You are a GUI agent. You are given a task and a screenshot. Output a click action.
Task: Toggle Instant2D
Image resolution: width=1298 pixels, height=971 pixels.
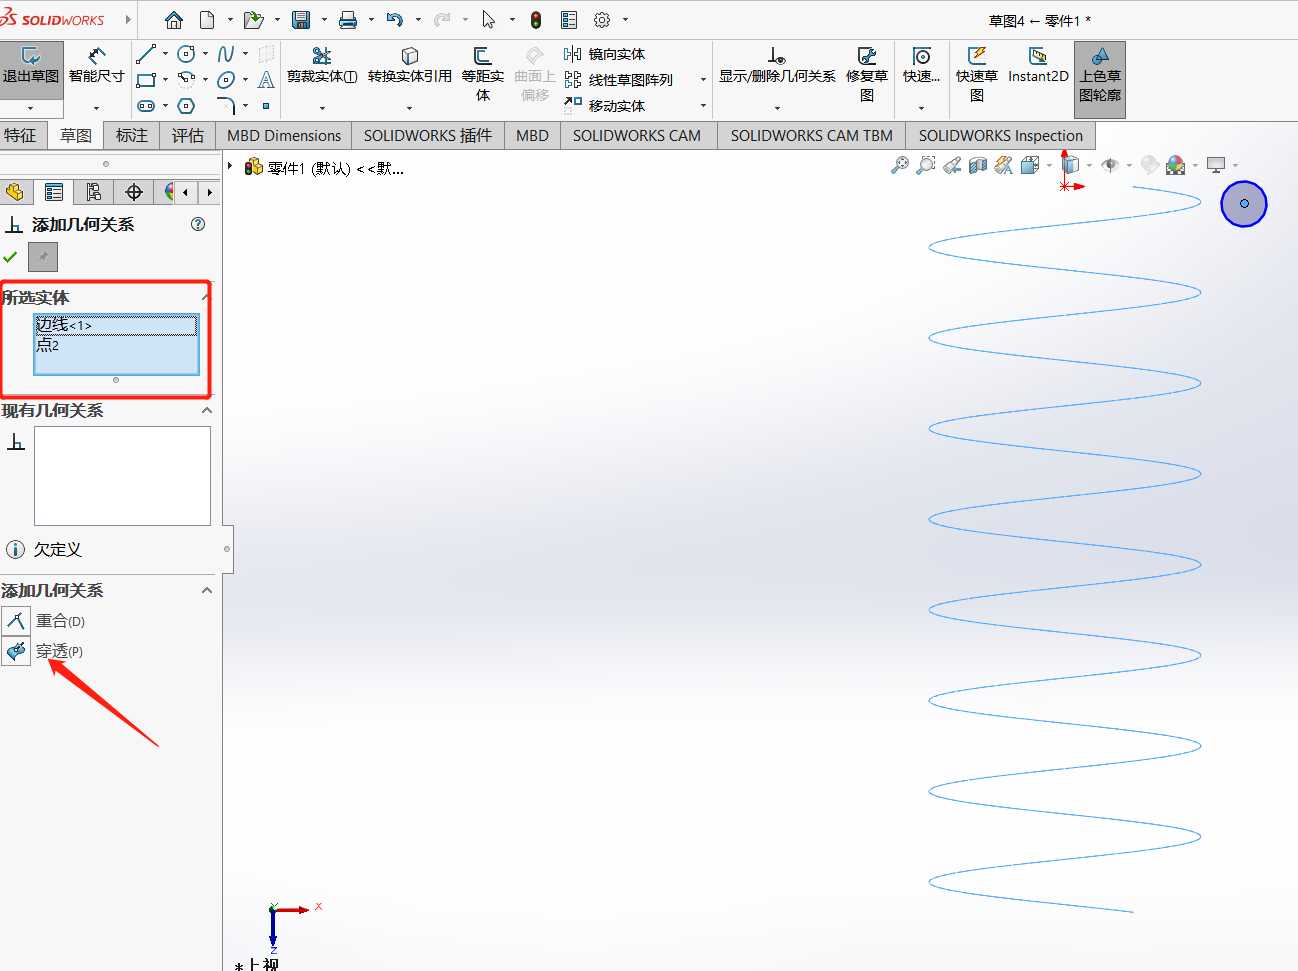[1038, 66]
